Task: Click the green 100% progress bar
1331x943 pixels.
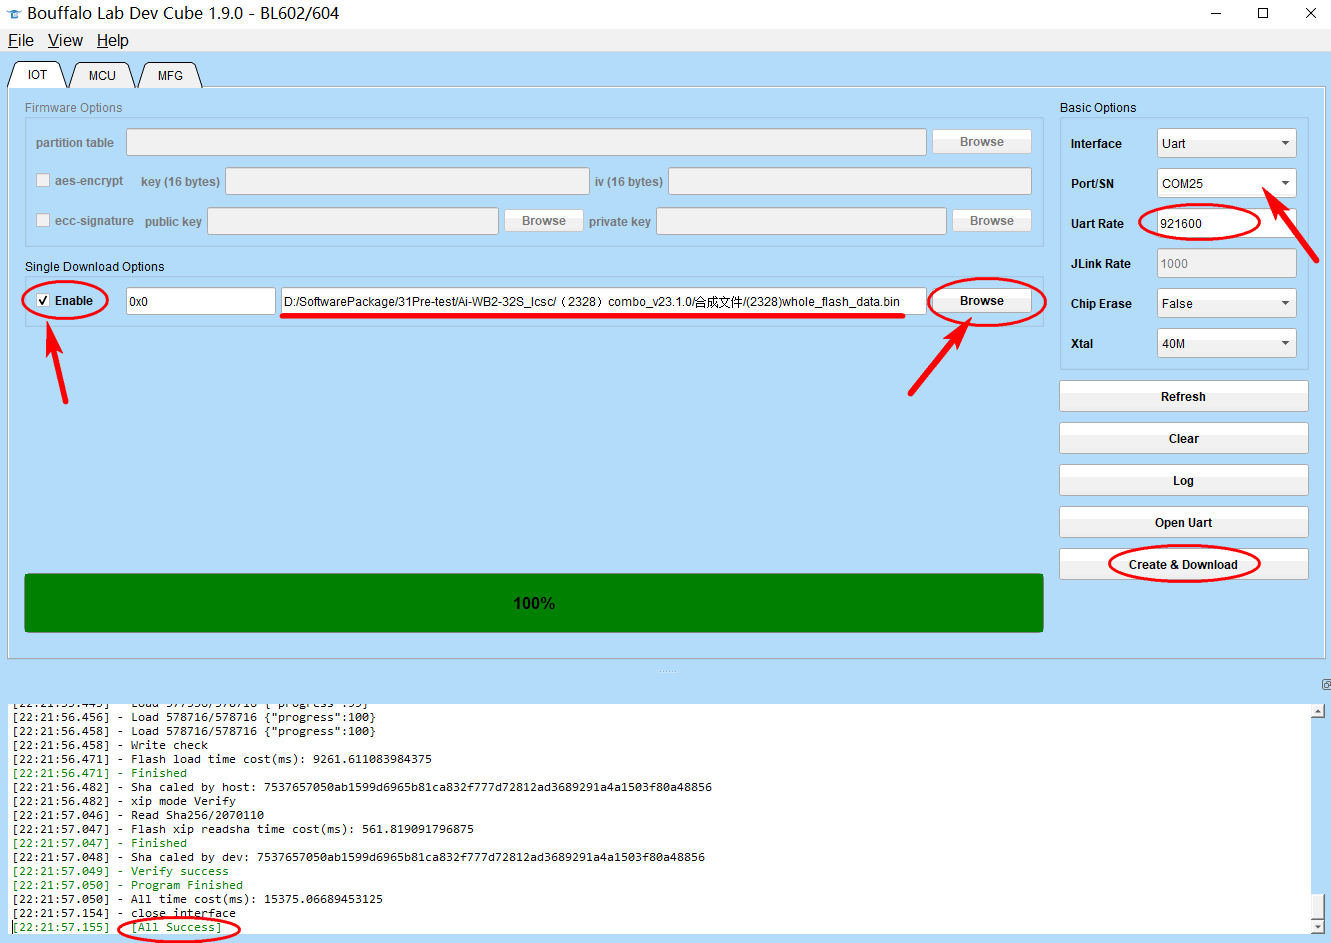Action: point(533,603)
